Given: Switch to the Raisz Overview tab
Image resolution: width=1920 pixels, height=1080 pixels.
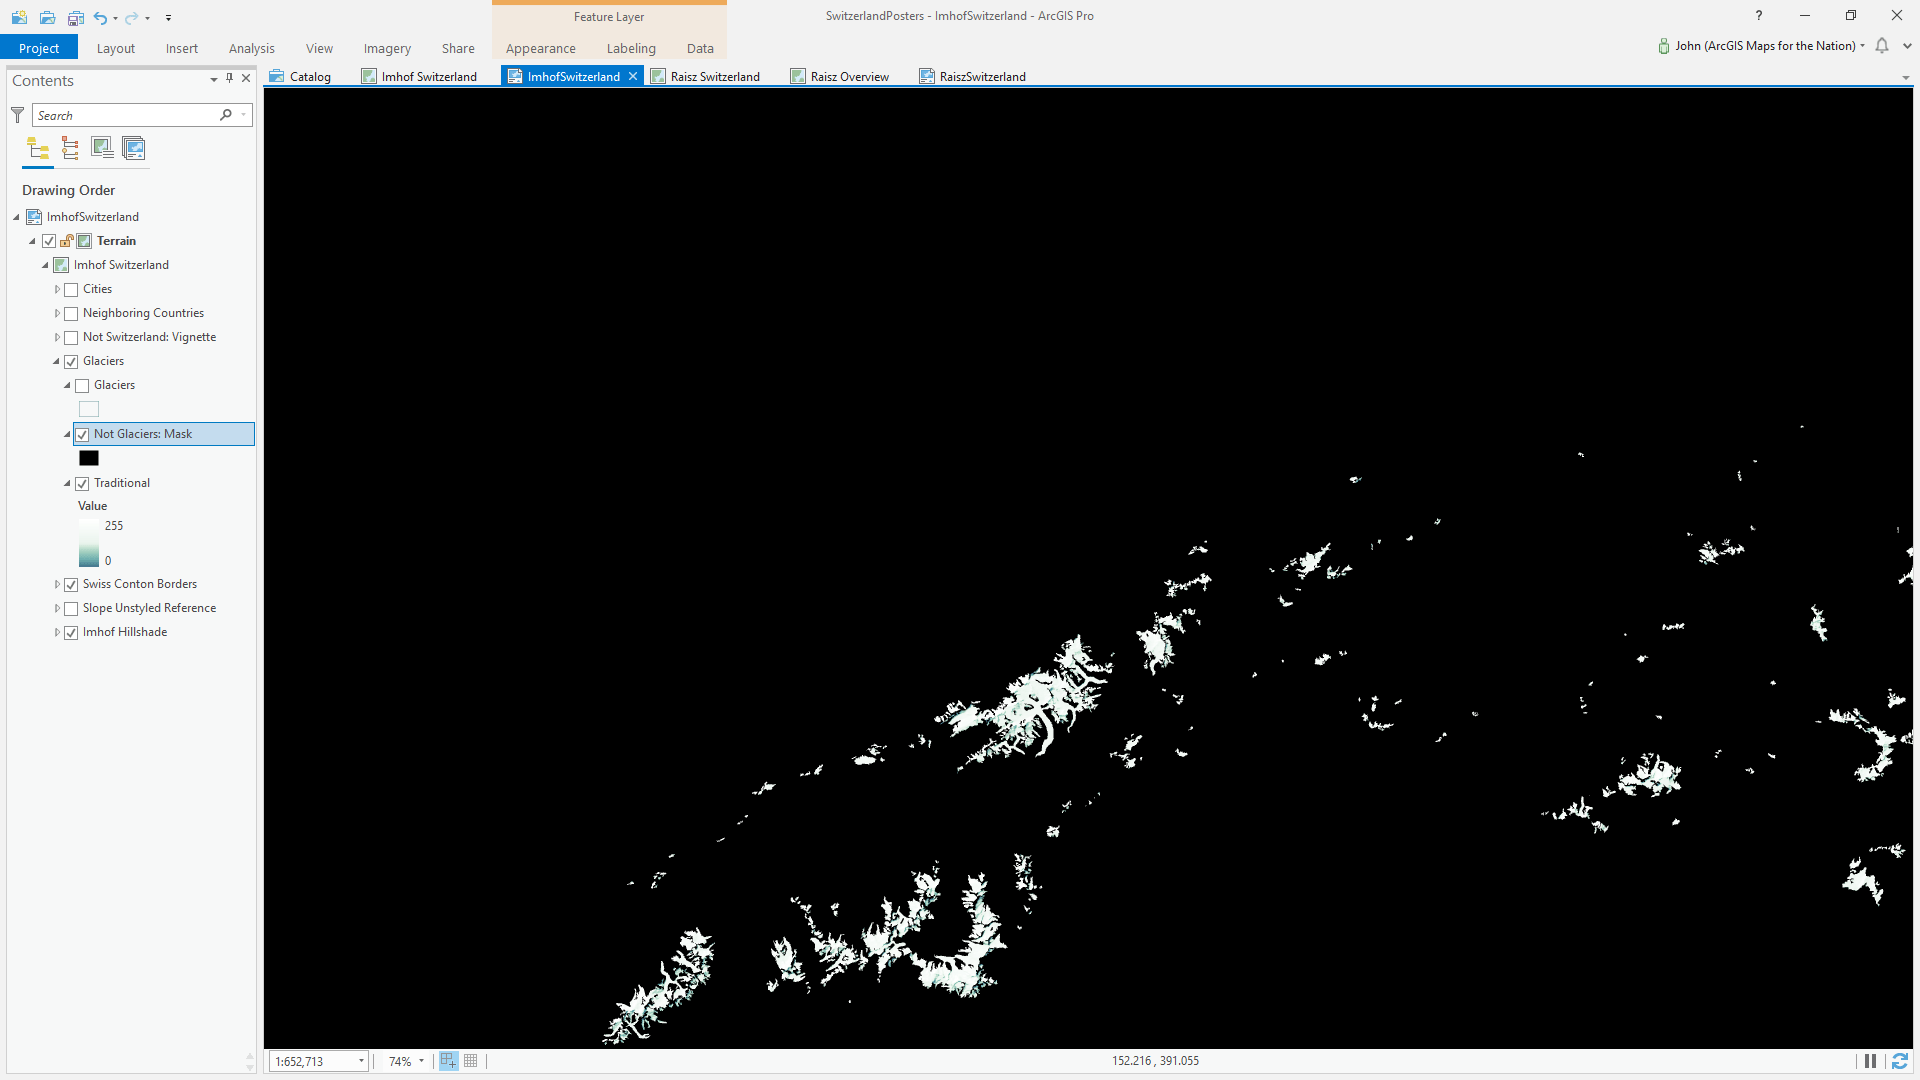Looking at the screenshot, I should point(848,76).
